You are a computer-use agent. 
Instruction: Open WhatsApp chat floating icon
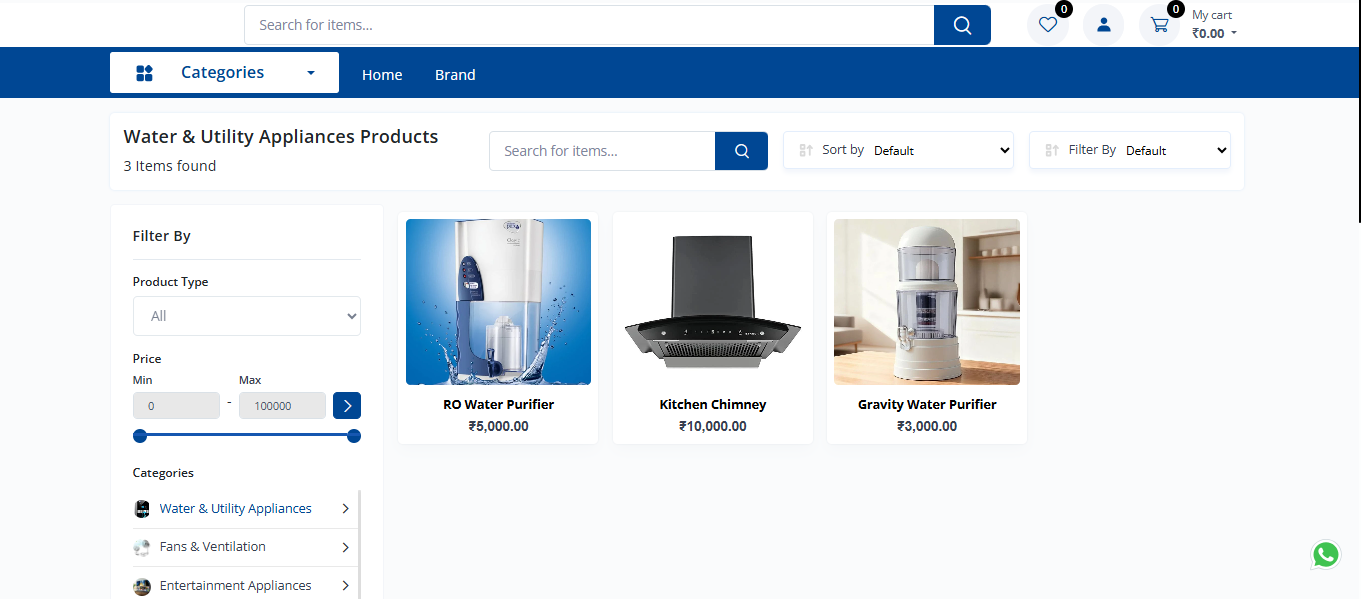point(1325,554)
